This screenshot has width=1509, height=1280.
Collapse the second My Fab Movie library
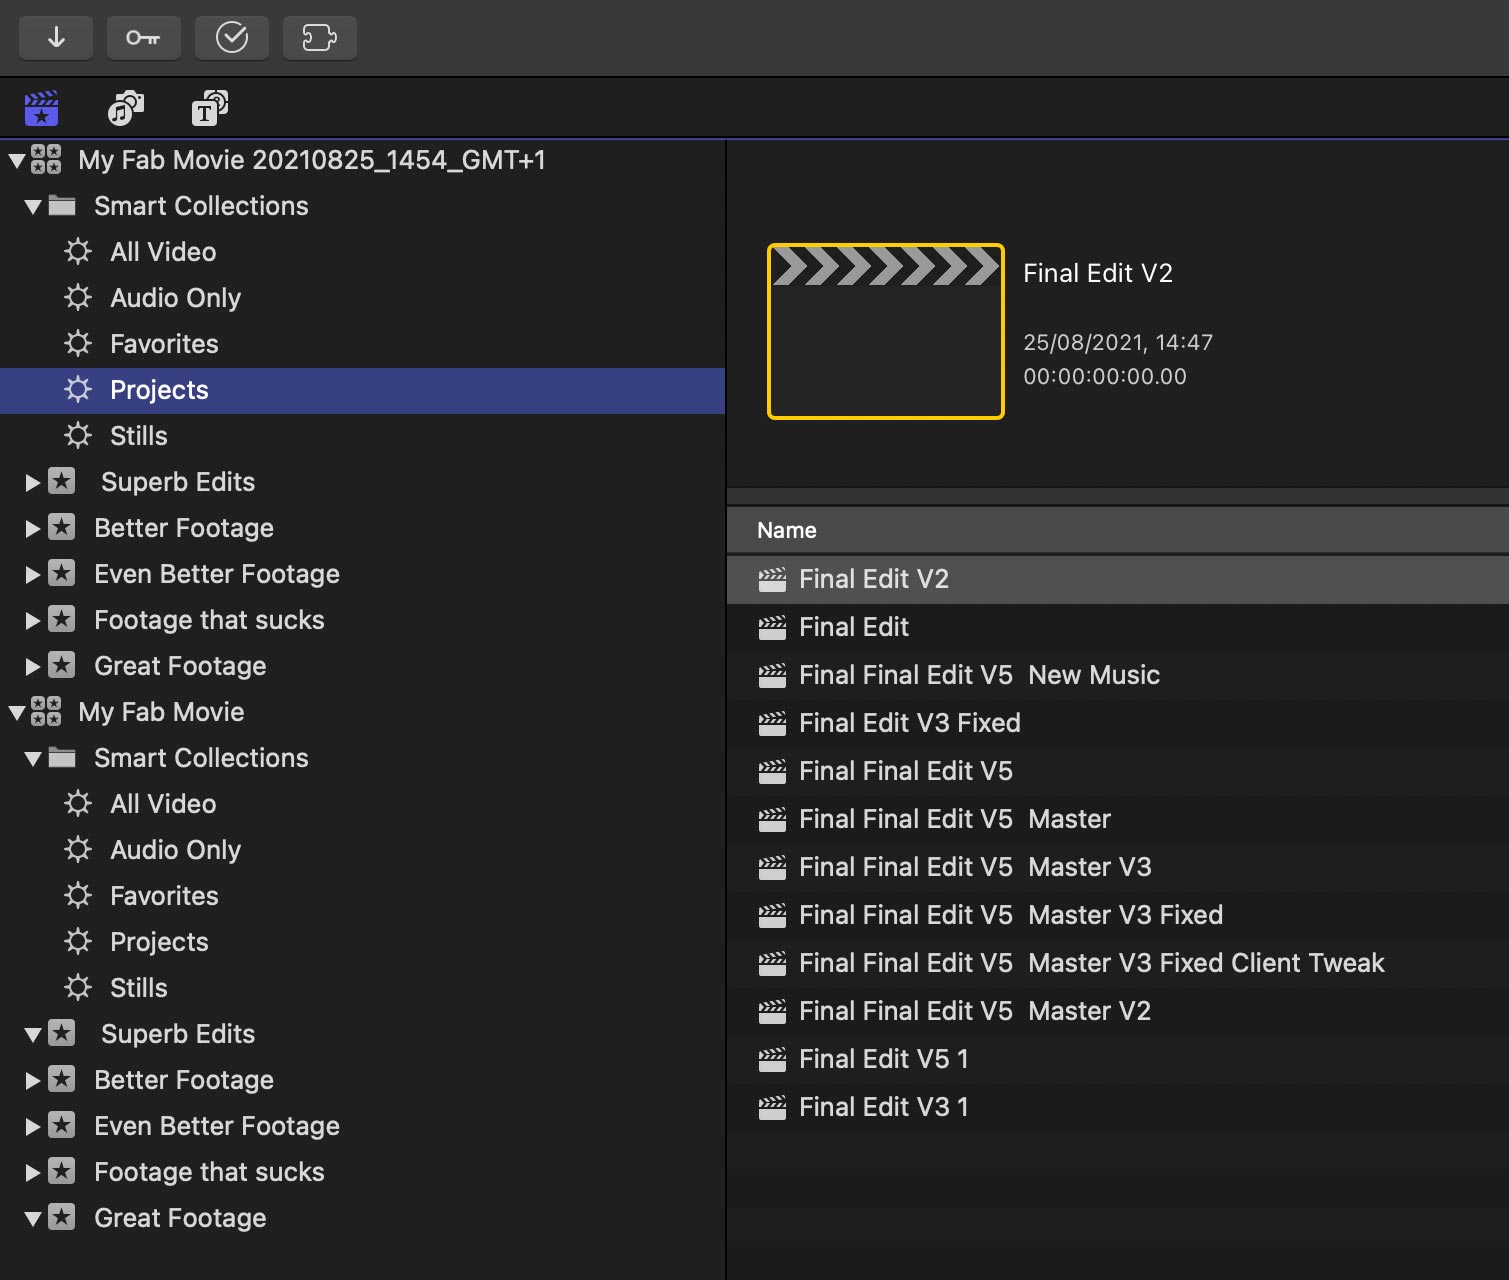tap(17, 712)
